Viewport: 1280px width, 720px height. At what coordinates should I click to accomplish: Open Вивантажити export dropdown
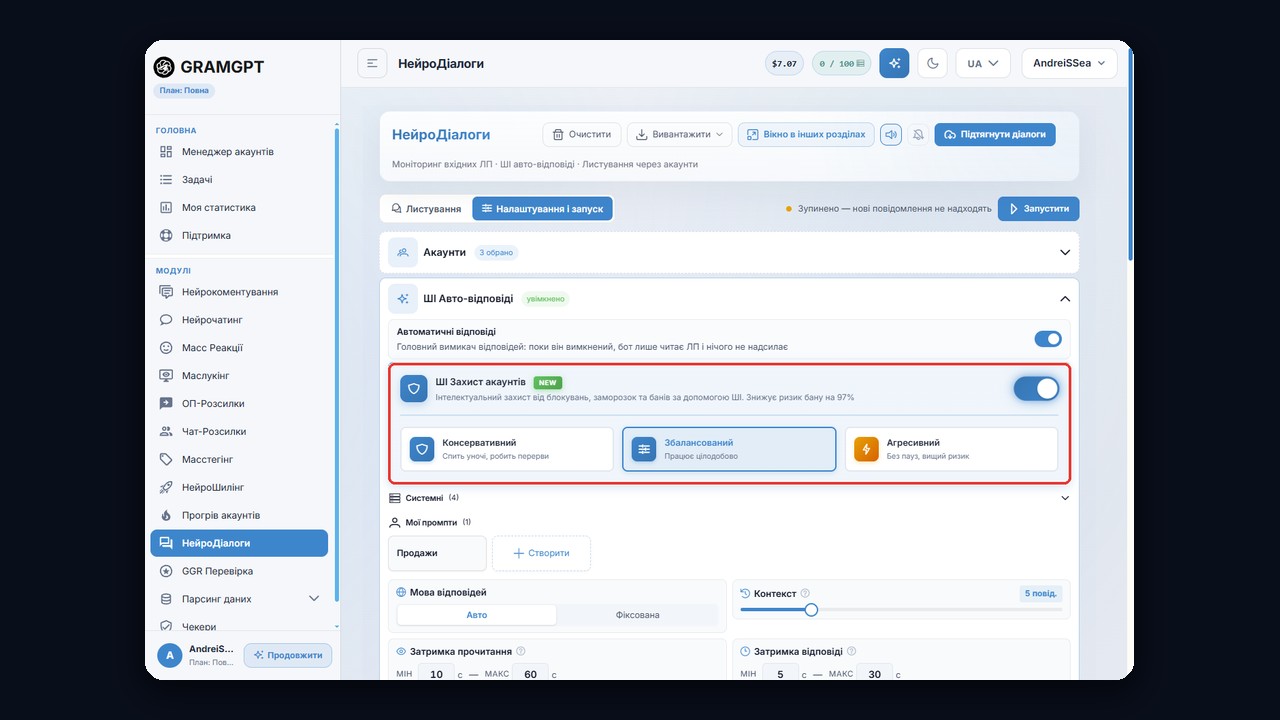pos(680,134)
